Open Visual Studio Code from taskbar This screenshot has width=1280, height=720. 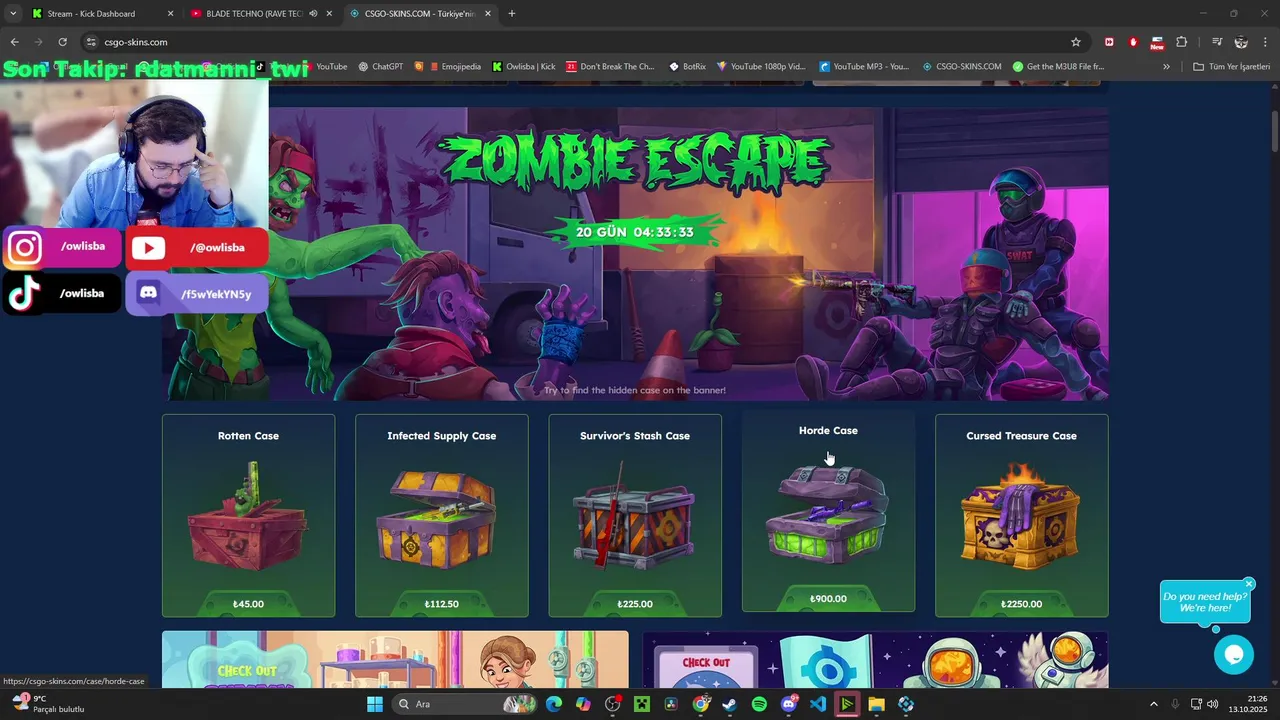pos(817,704)
